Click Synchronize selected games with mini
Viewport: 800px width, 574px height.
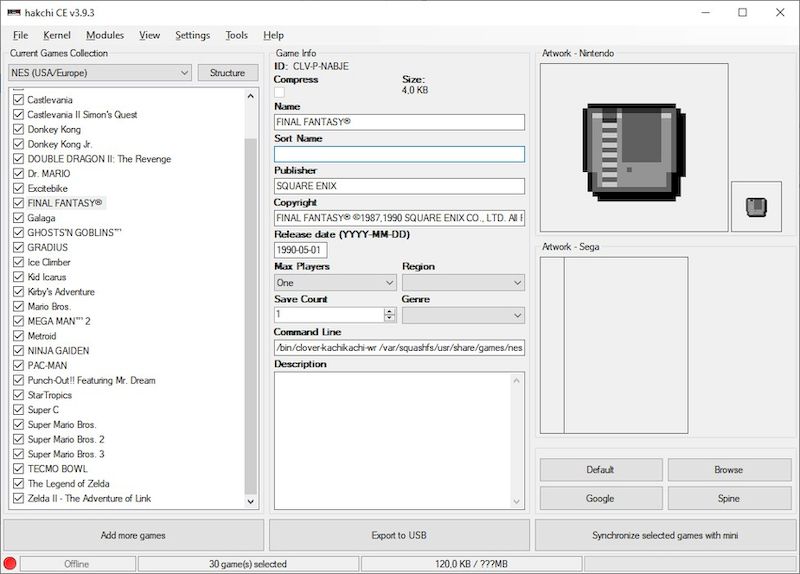click(665, 535)
